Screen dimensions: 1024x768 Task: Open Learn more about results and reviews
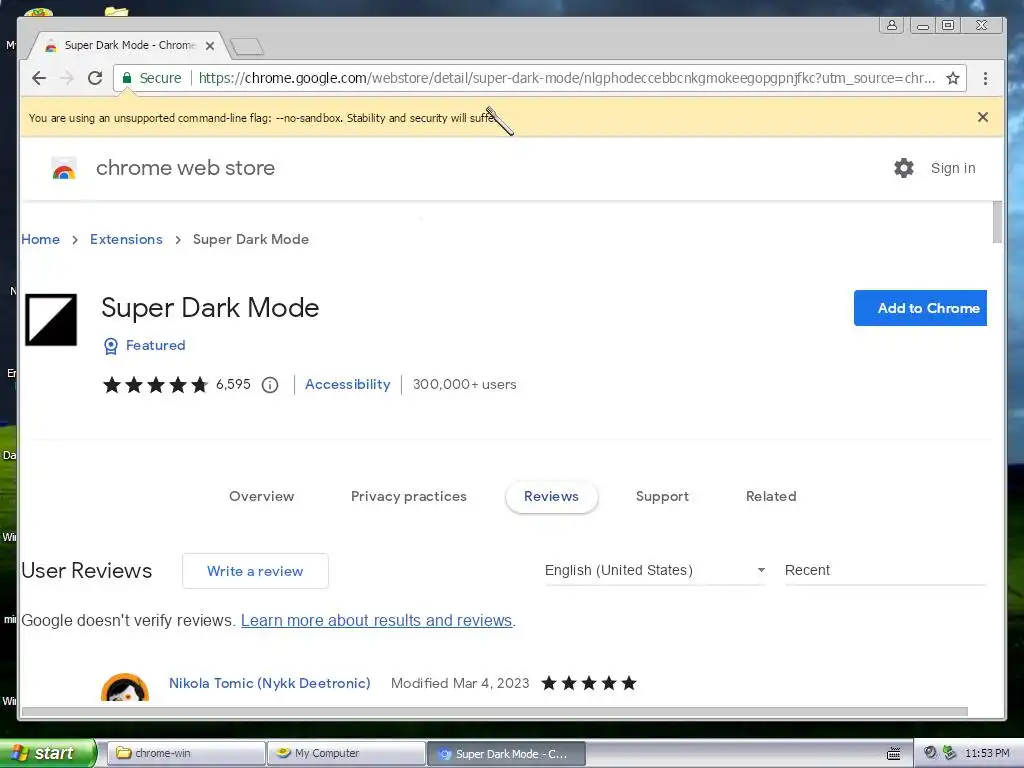click(x=376, y=620)
